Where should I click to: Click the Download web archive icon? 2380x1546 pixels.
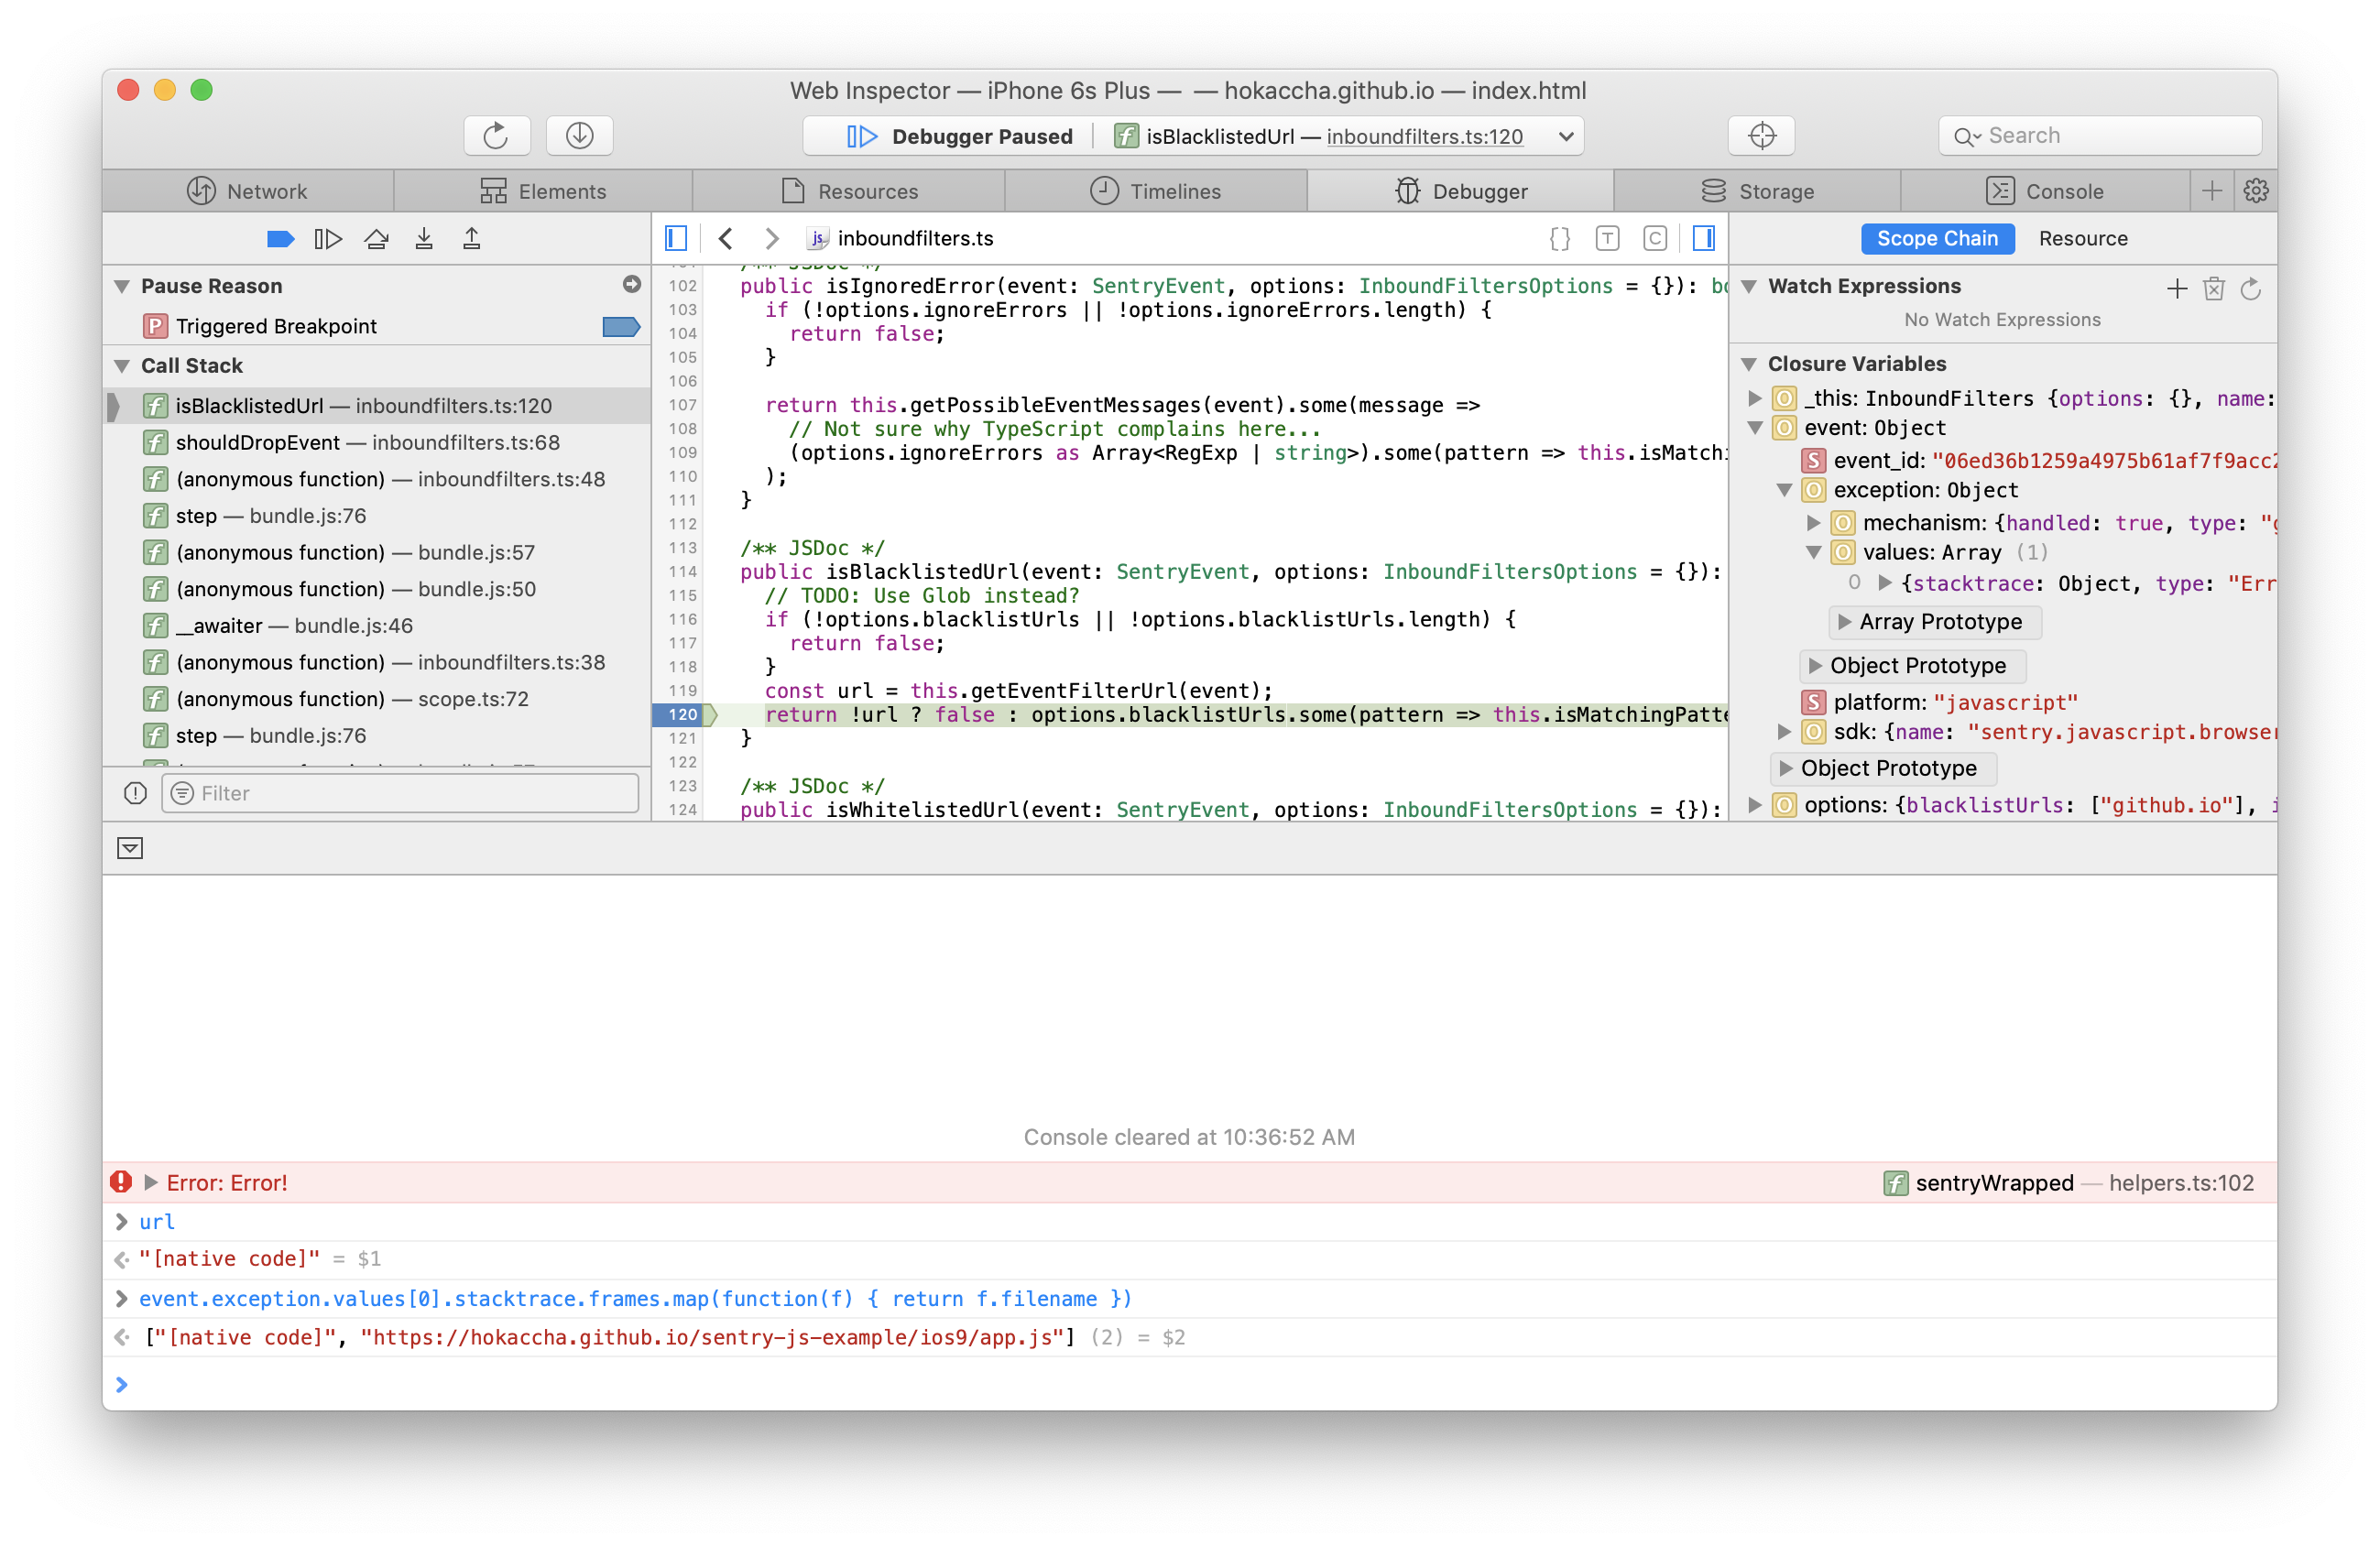580,135
